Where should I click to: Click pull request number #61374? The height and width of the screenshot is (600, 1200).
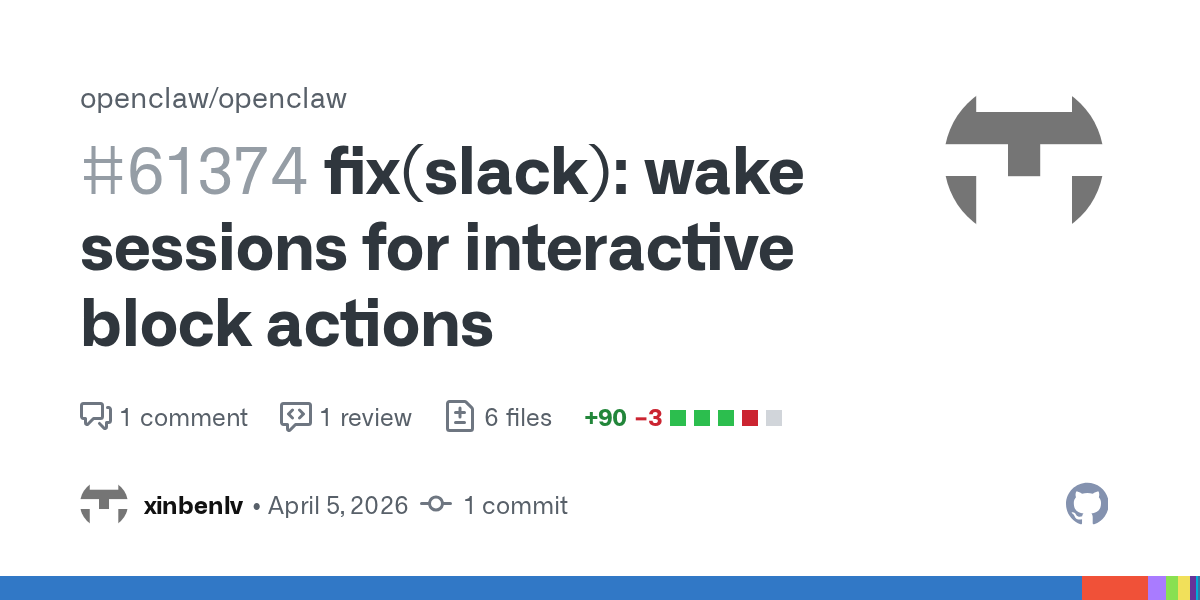tap(193, 172)
